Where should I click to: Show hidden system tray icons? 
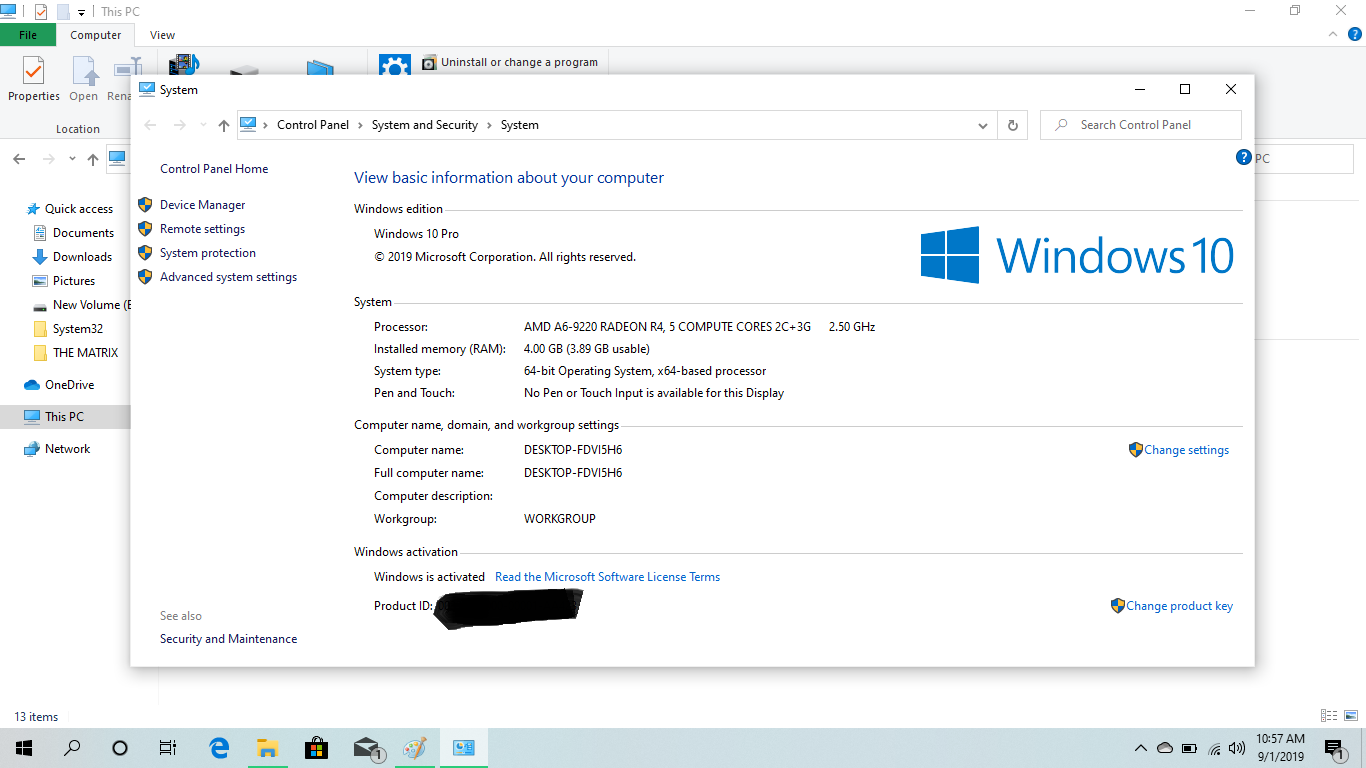pyautogui.click(x=1141, y=748)
